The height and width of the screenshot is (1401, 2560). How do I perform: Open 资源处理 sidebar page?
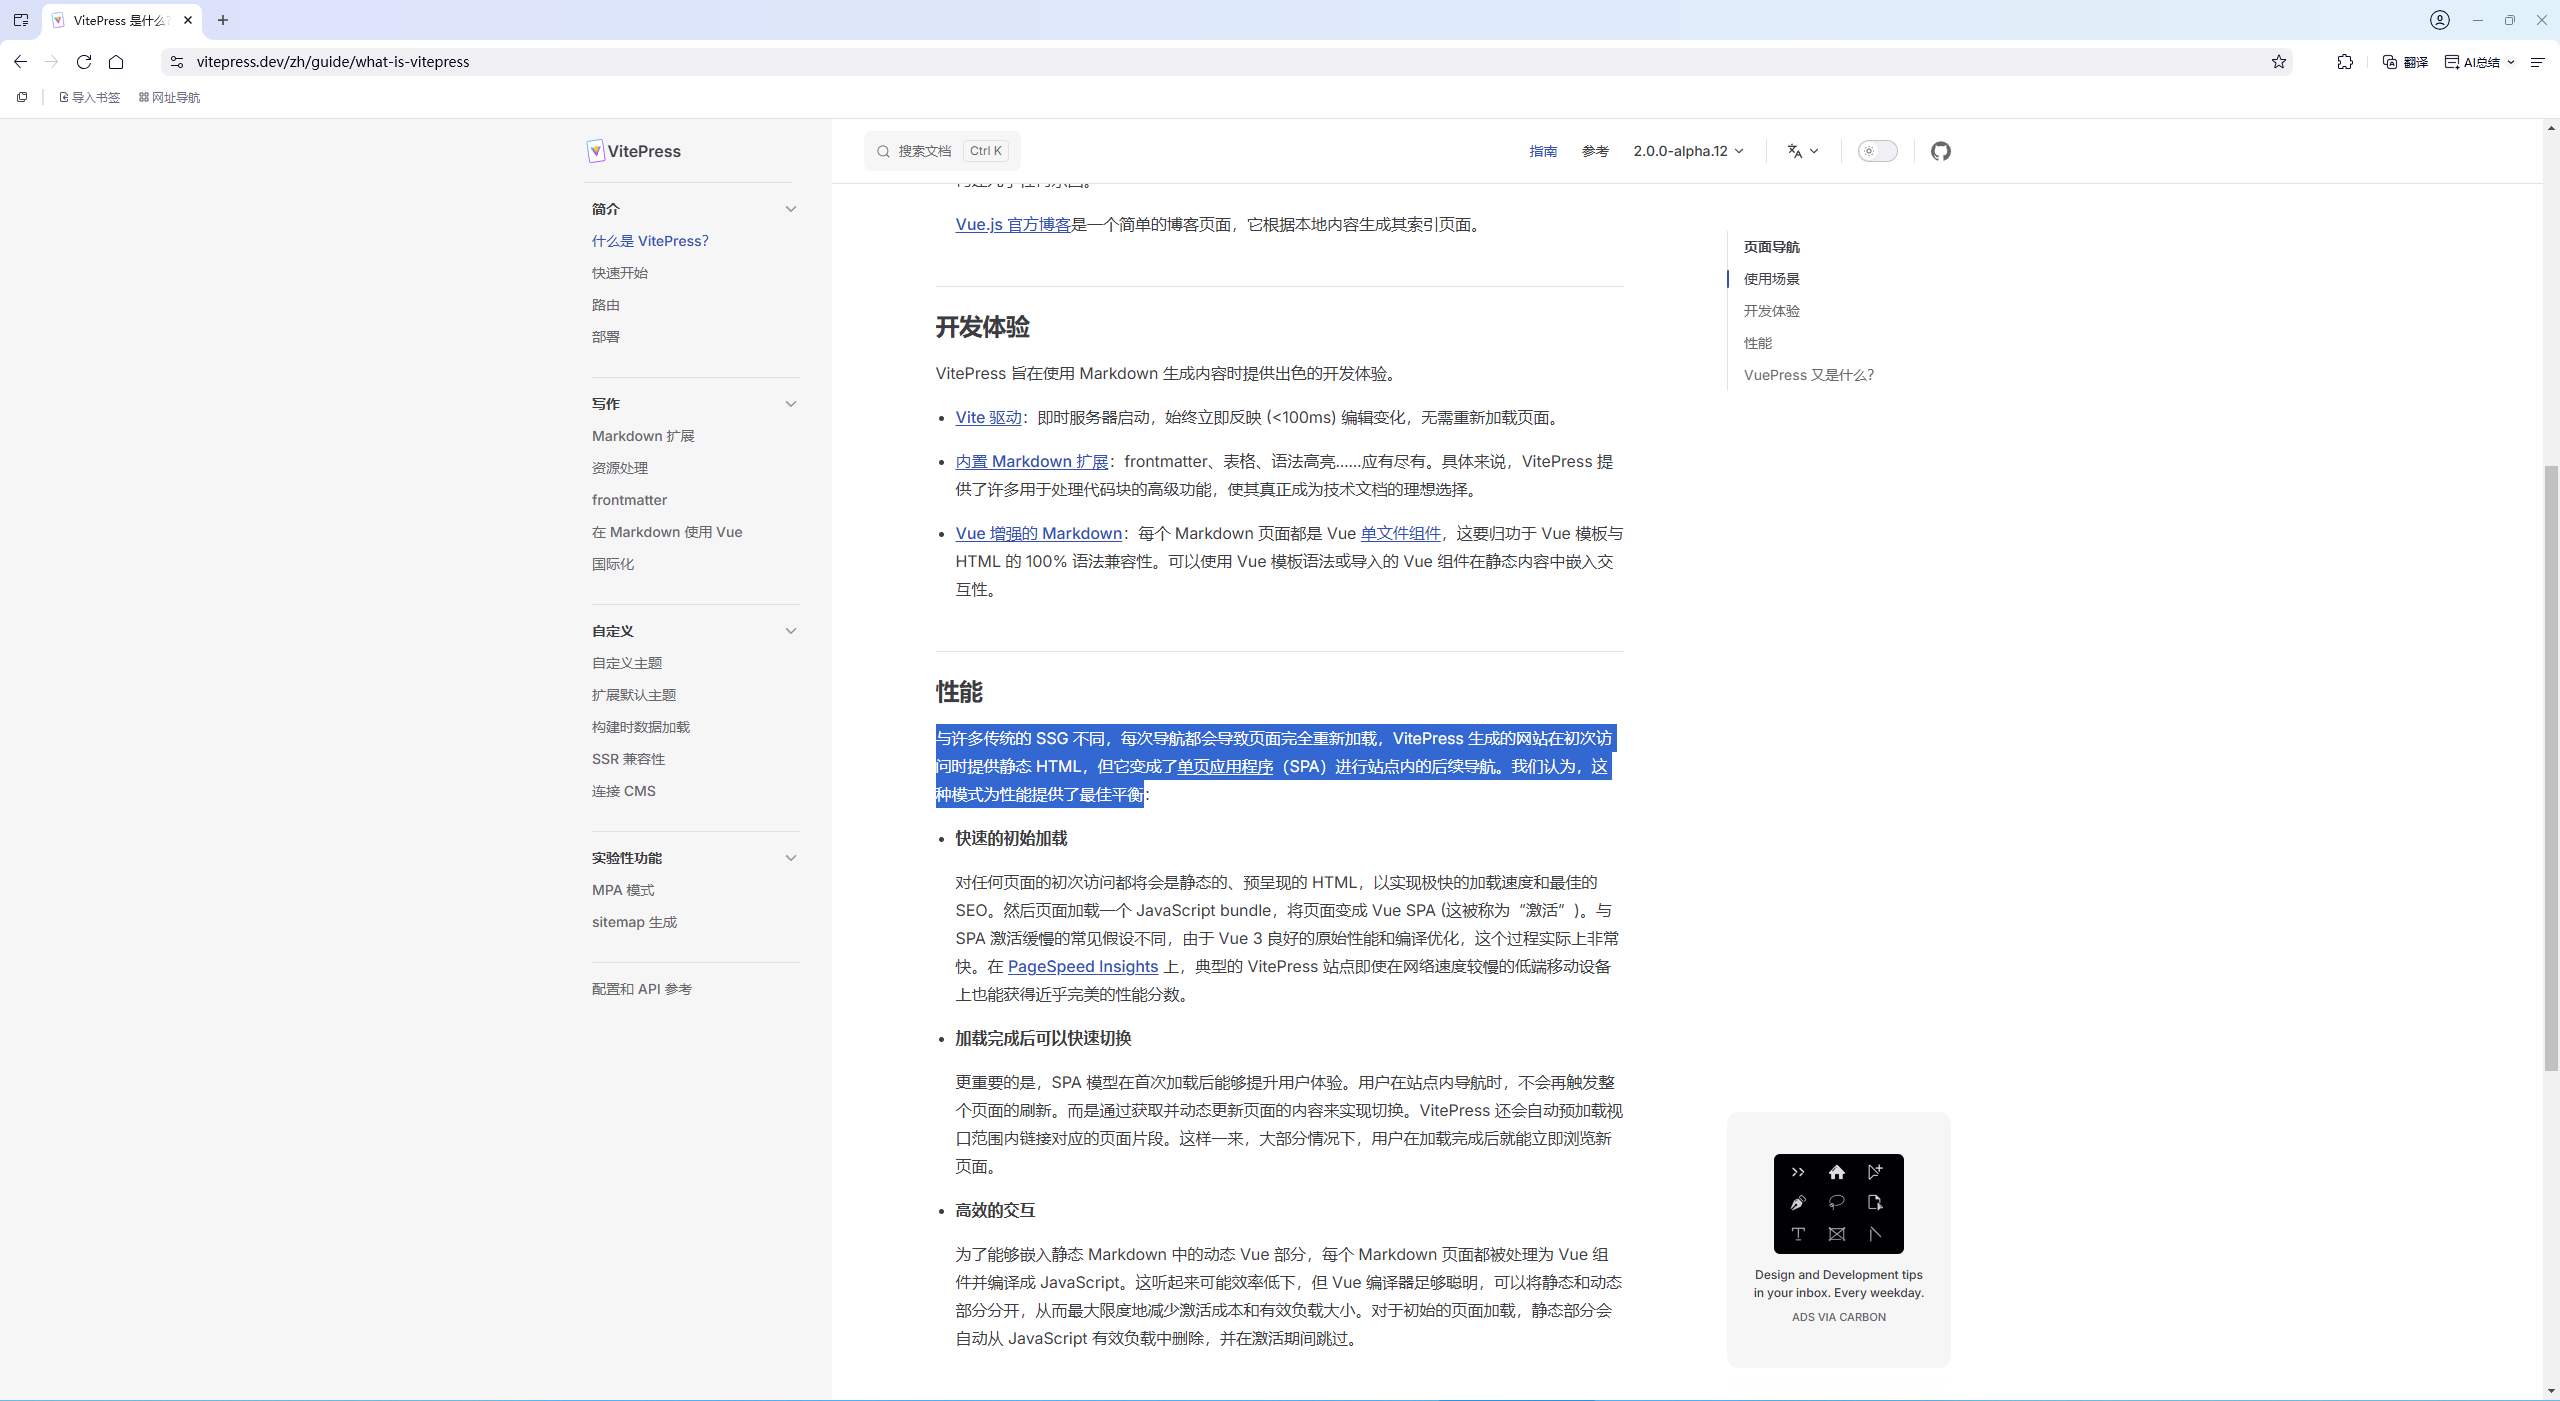pos(620,468)
